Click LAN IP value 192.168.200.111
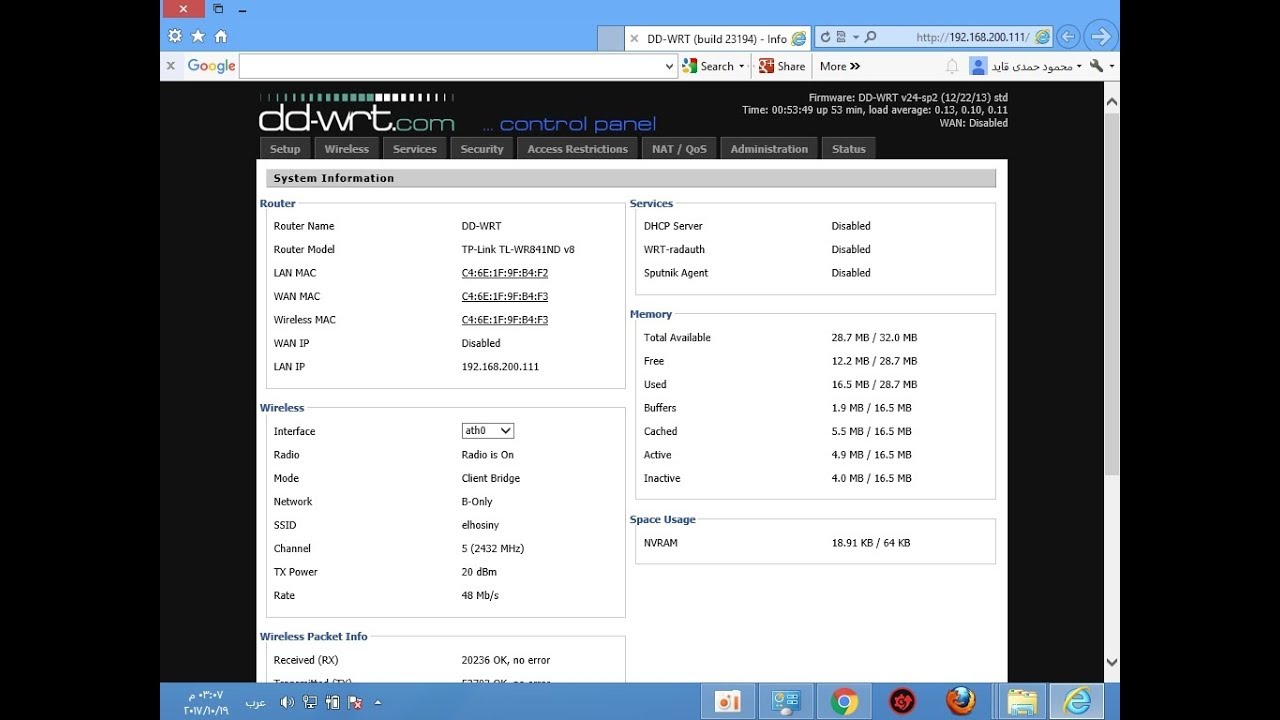 click(x=500, y=367)
